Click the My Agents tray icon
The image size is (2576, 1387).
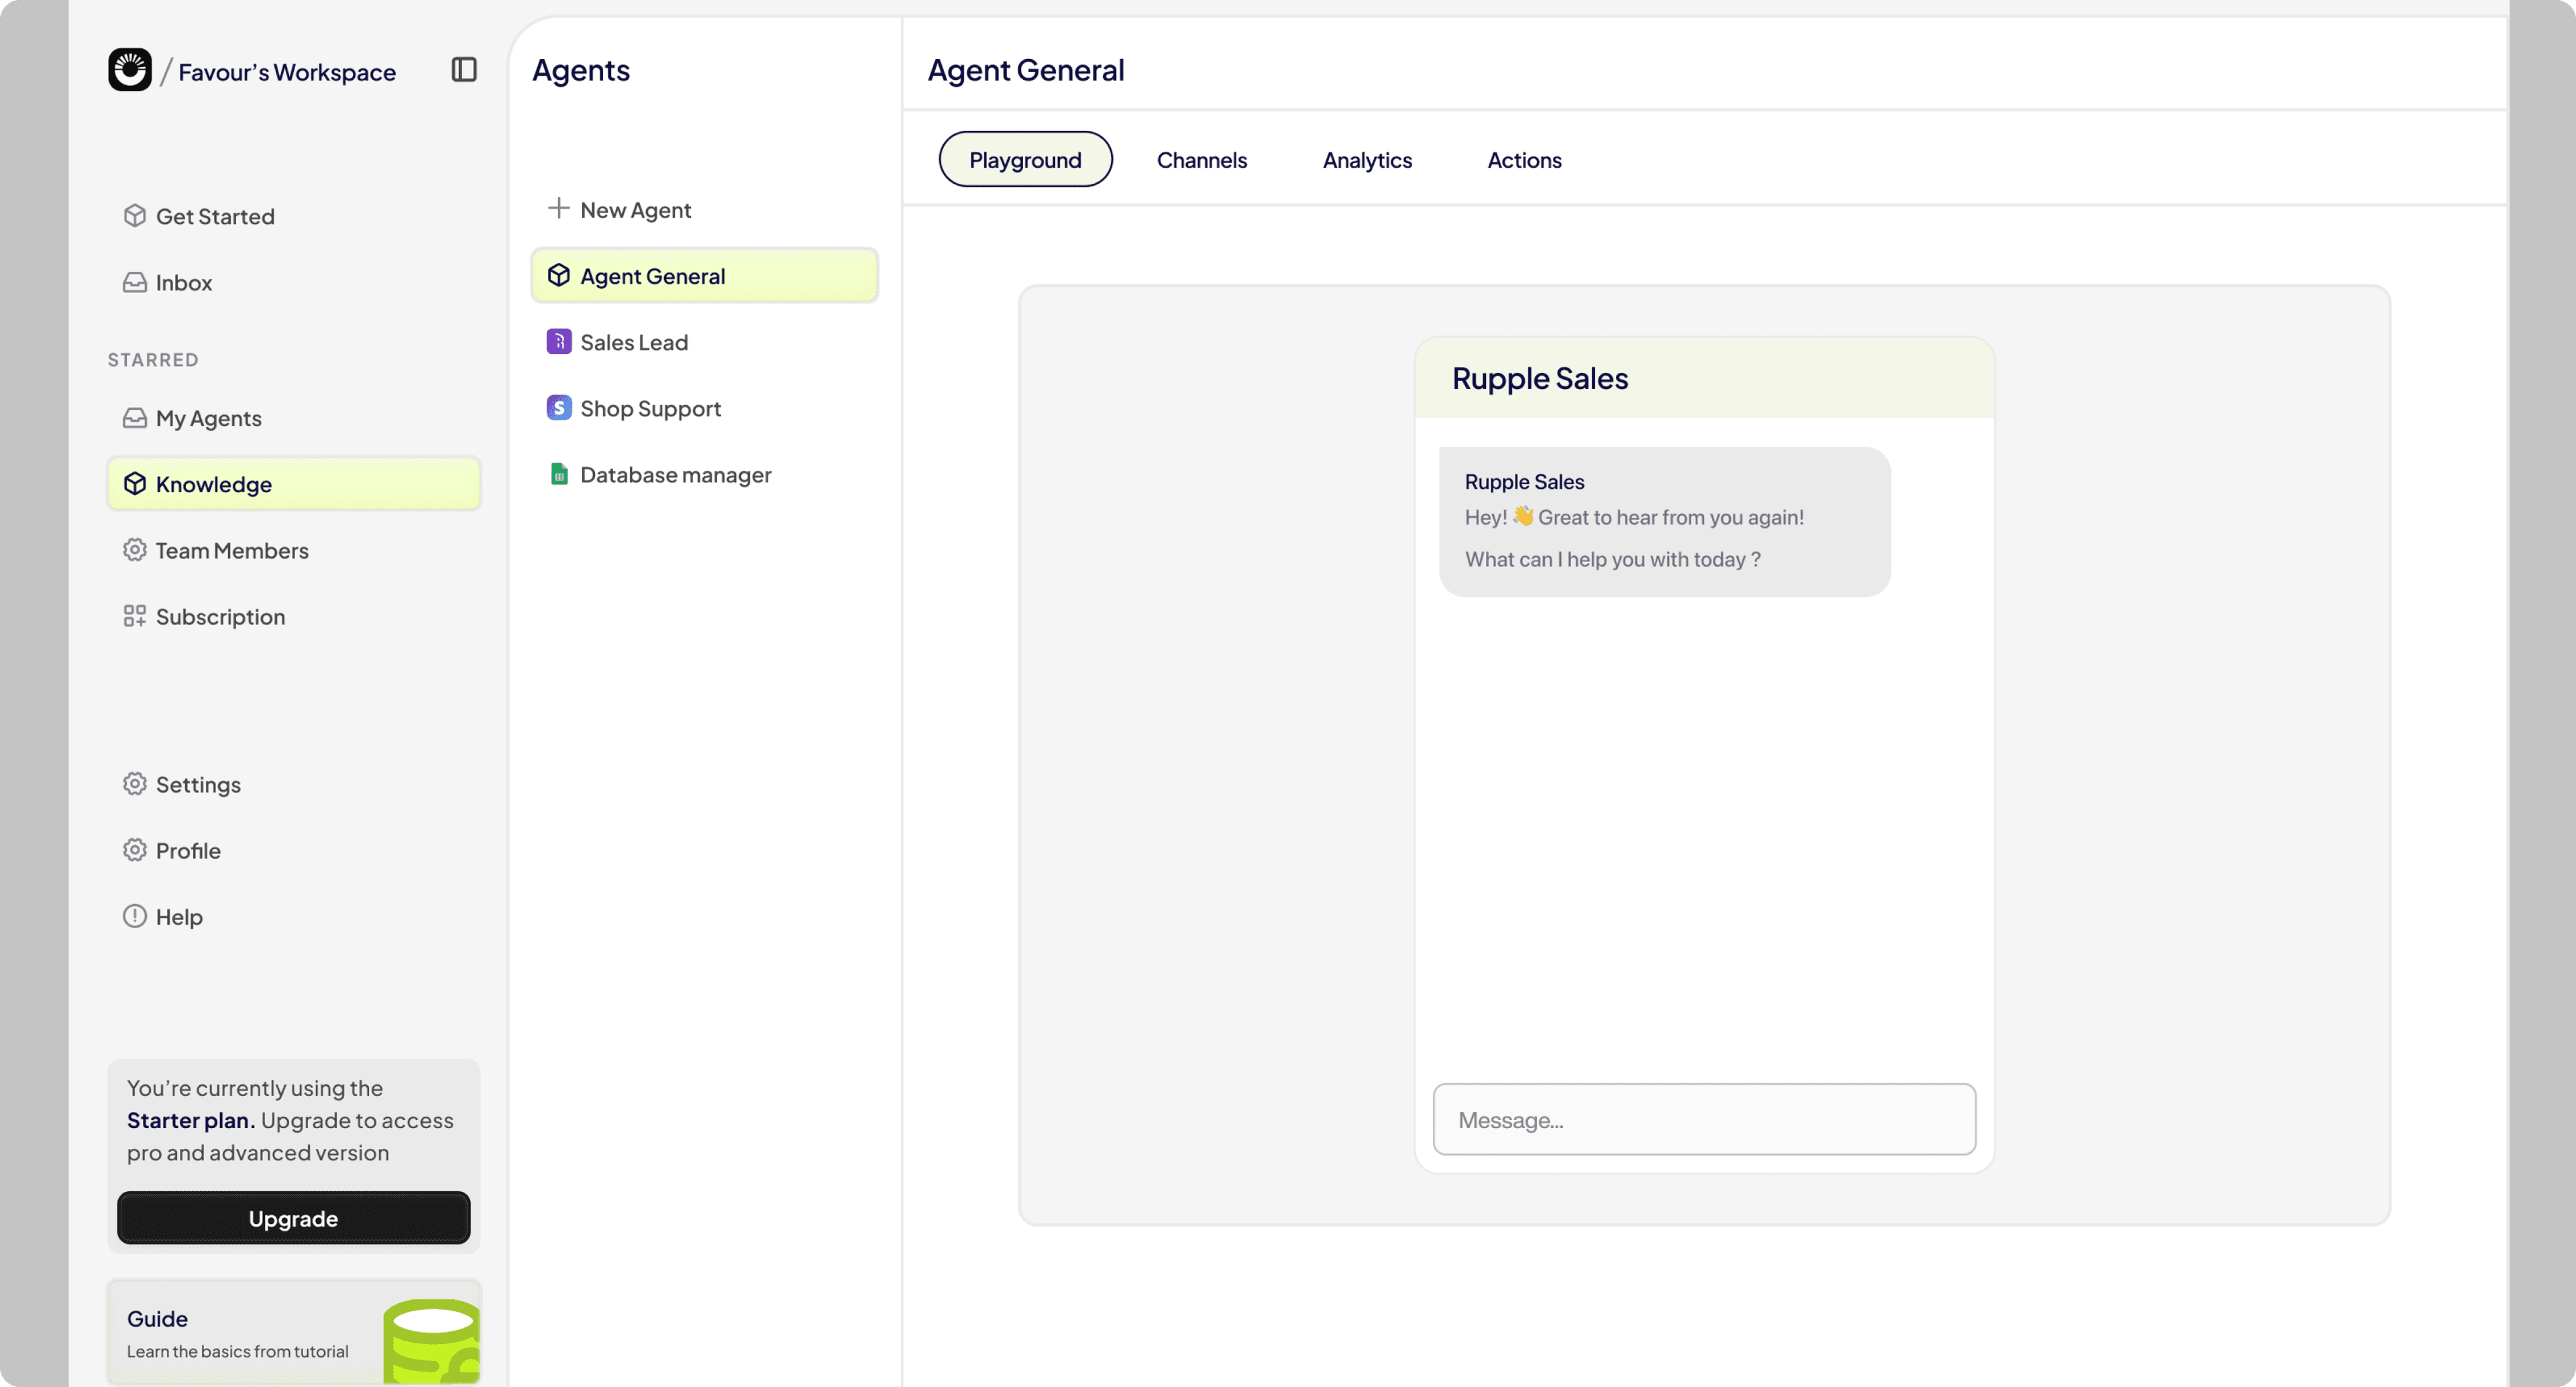[x=134, y=418]
